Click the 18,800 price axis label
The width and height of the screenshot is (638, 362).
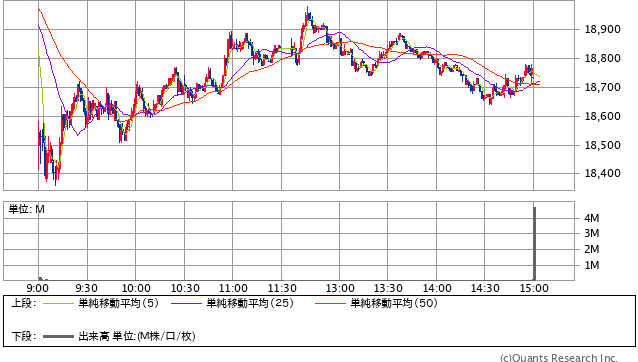coord(603,58)
